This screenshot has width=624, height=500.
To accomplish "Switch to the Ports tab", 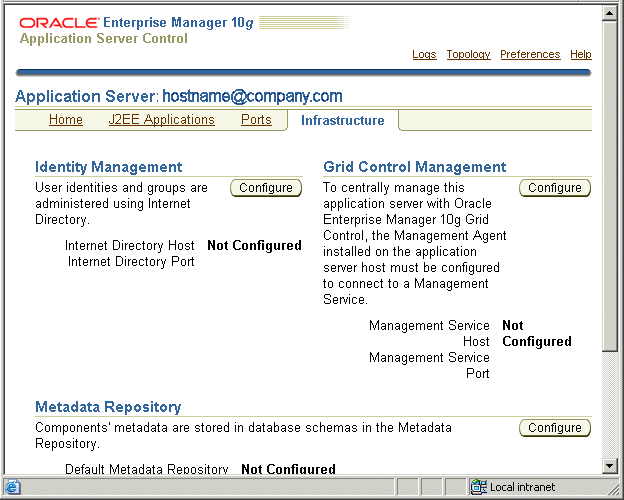I will tap(256, 119).
